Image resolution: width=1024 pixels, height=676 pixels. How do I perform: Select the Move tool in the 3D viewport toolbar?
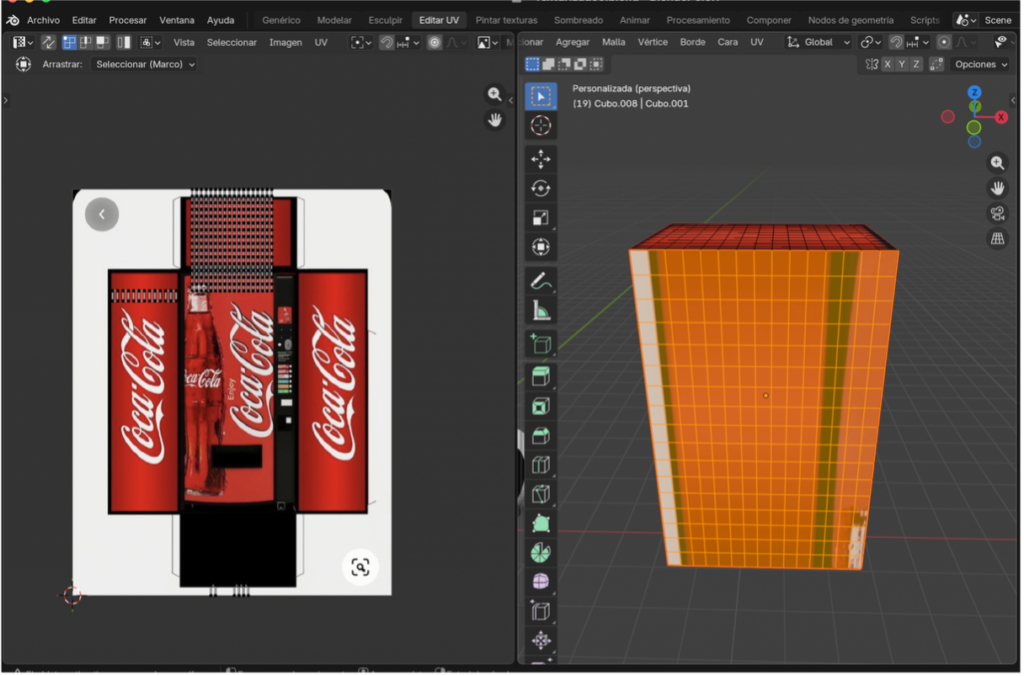[540, 159]
